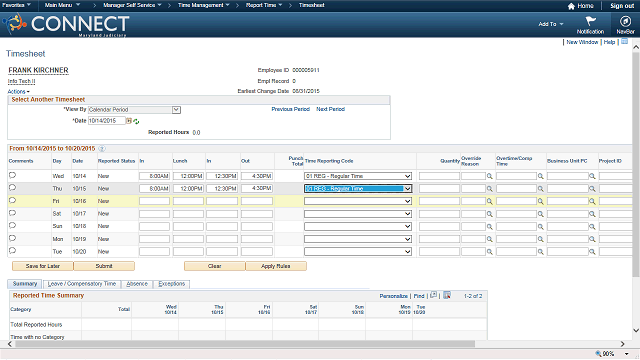Open the Tue 10/20 comment bubble

(x=12, y=251)
